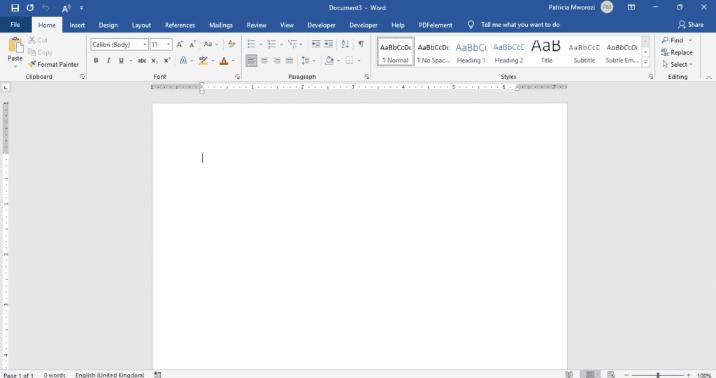
Task: Open the Font dialog launcher
Action: coord(237,77)
